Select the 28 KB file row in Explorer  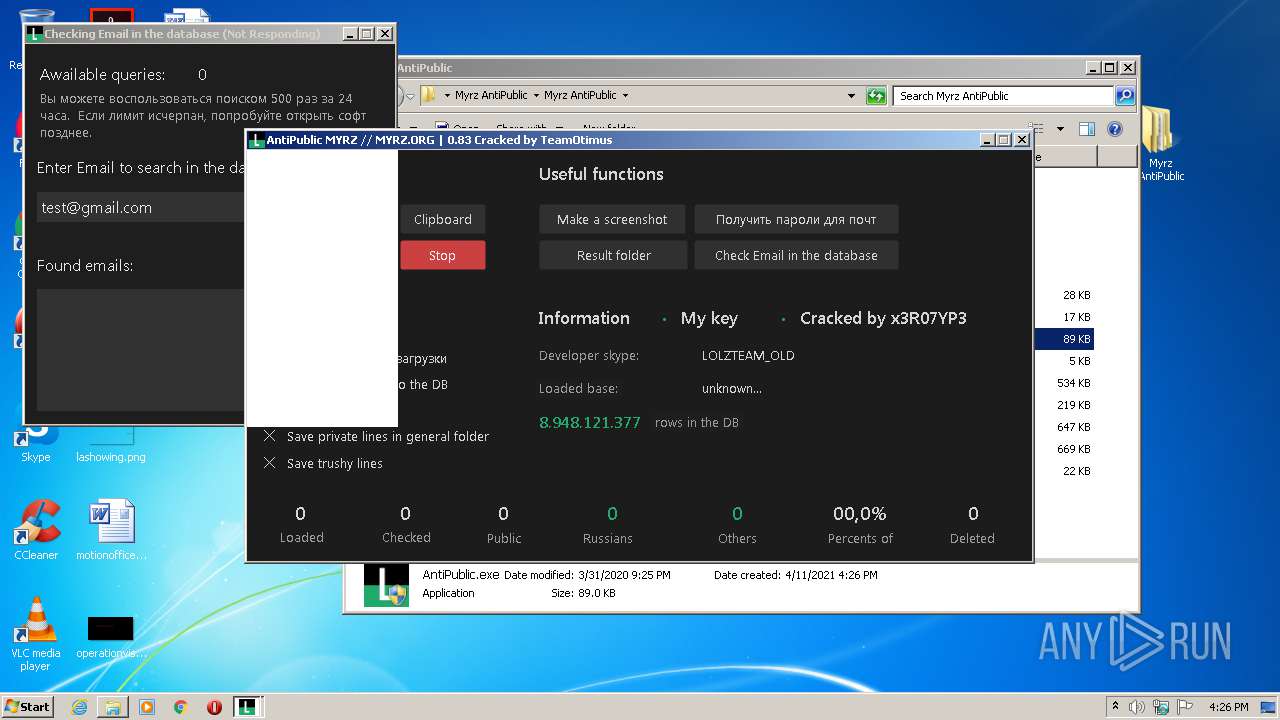click(x=1064, y=295)
